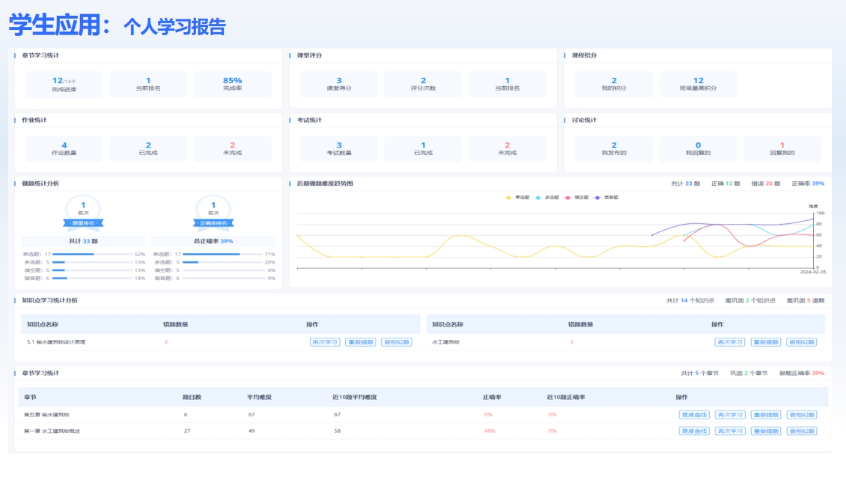Click the 48% accuracy value for 第一章
This screenshot has width=846, height=480.
coord(489,431)
